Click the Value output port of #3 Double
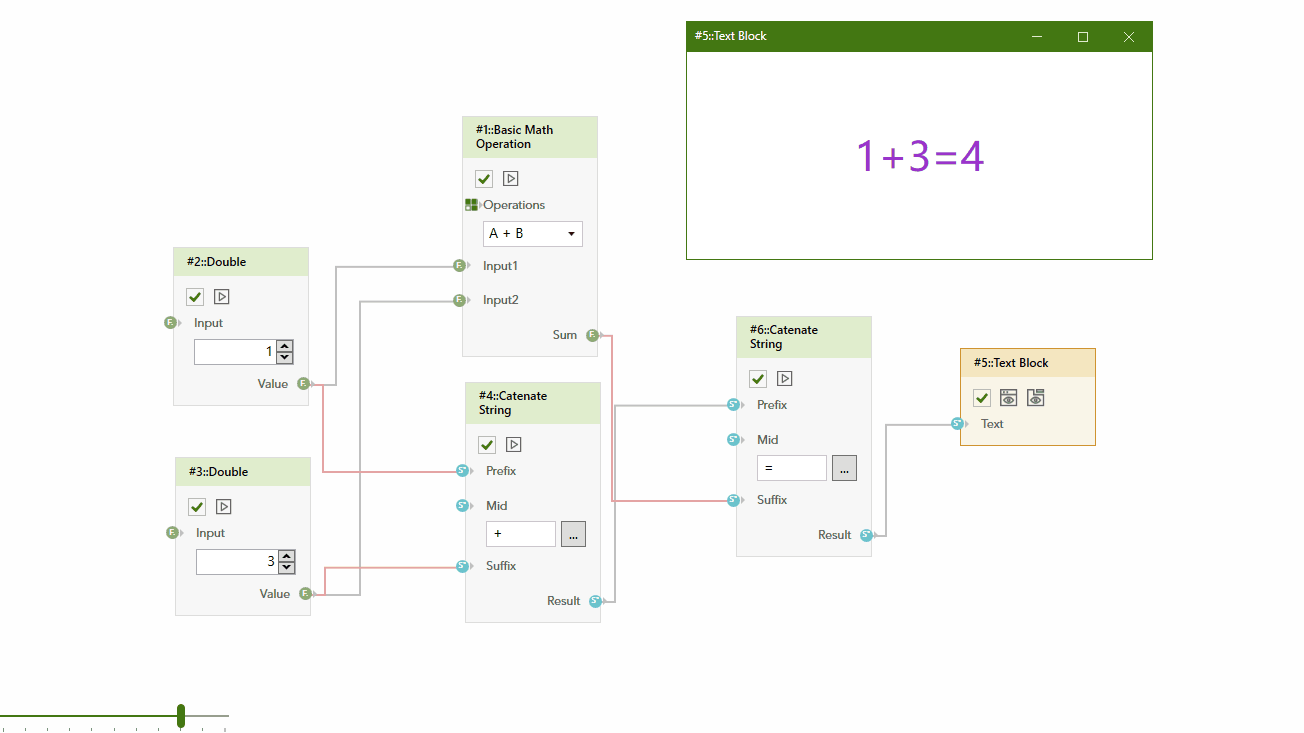 click(305, 594)
